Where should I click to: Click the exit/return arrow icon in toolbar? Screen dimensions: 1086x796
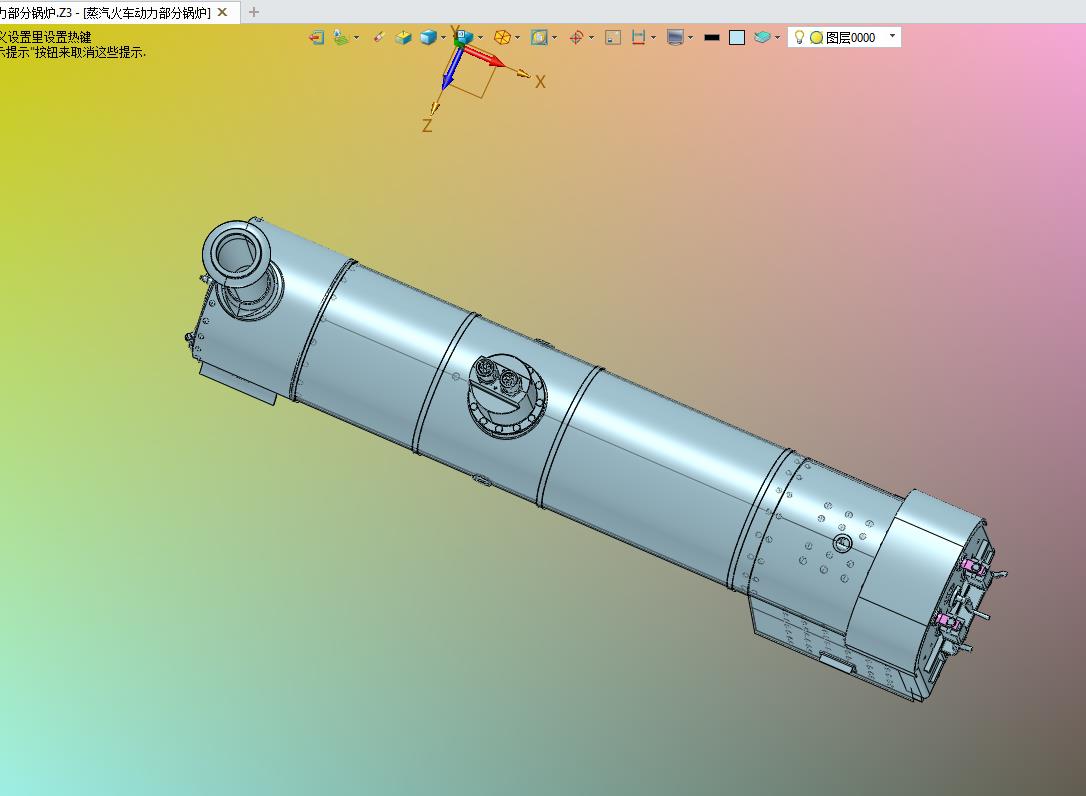[317, 37]
